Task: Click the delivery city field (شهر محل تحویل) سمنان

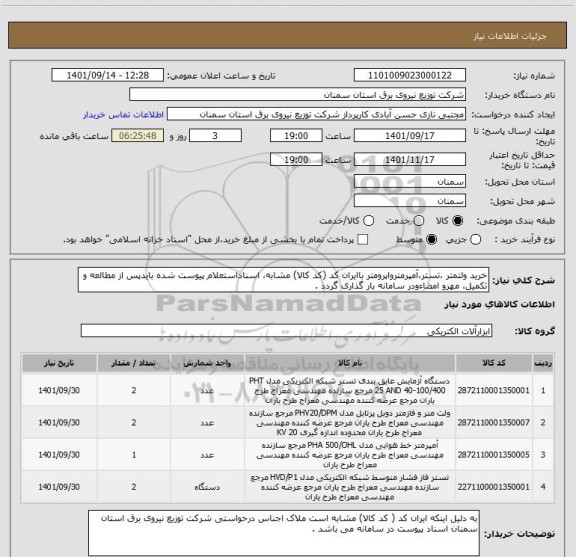Action: (410, 201)
